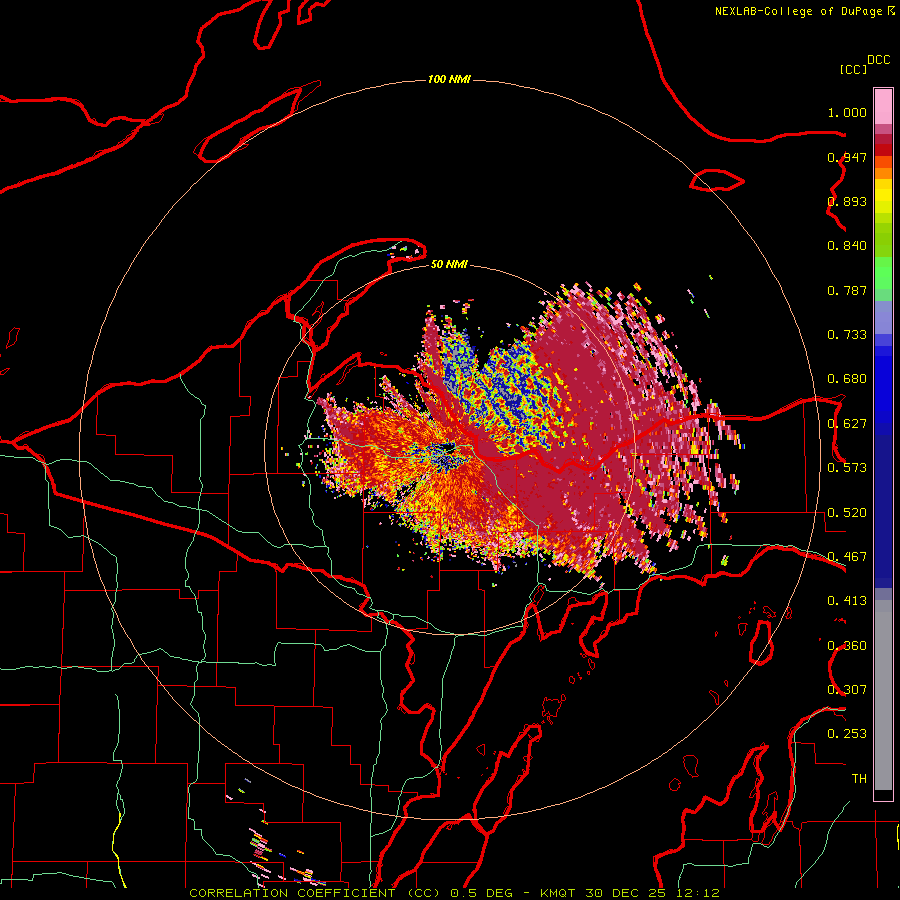Screen dimensions: 900x900
Task: Click the 0.520 legend value
Action: tap(847, 513)
